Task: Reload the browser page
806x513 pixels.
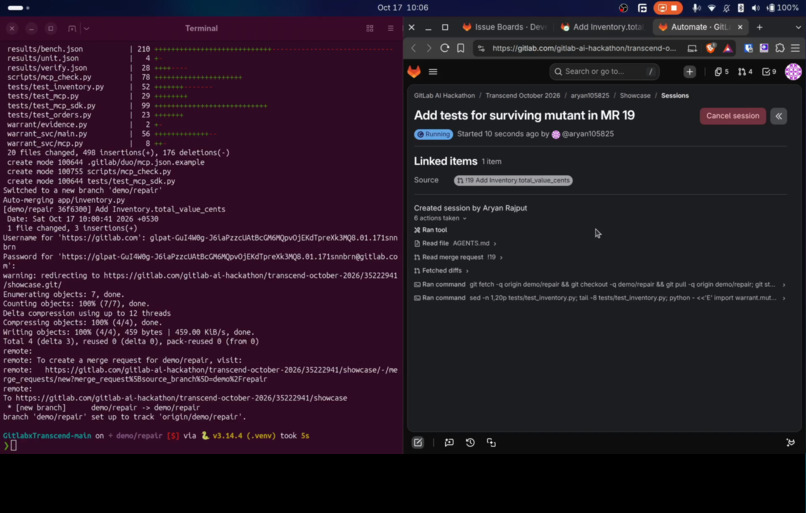Action: point(445,48)
